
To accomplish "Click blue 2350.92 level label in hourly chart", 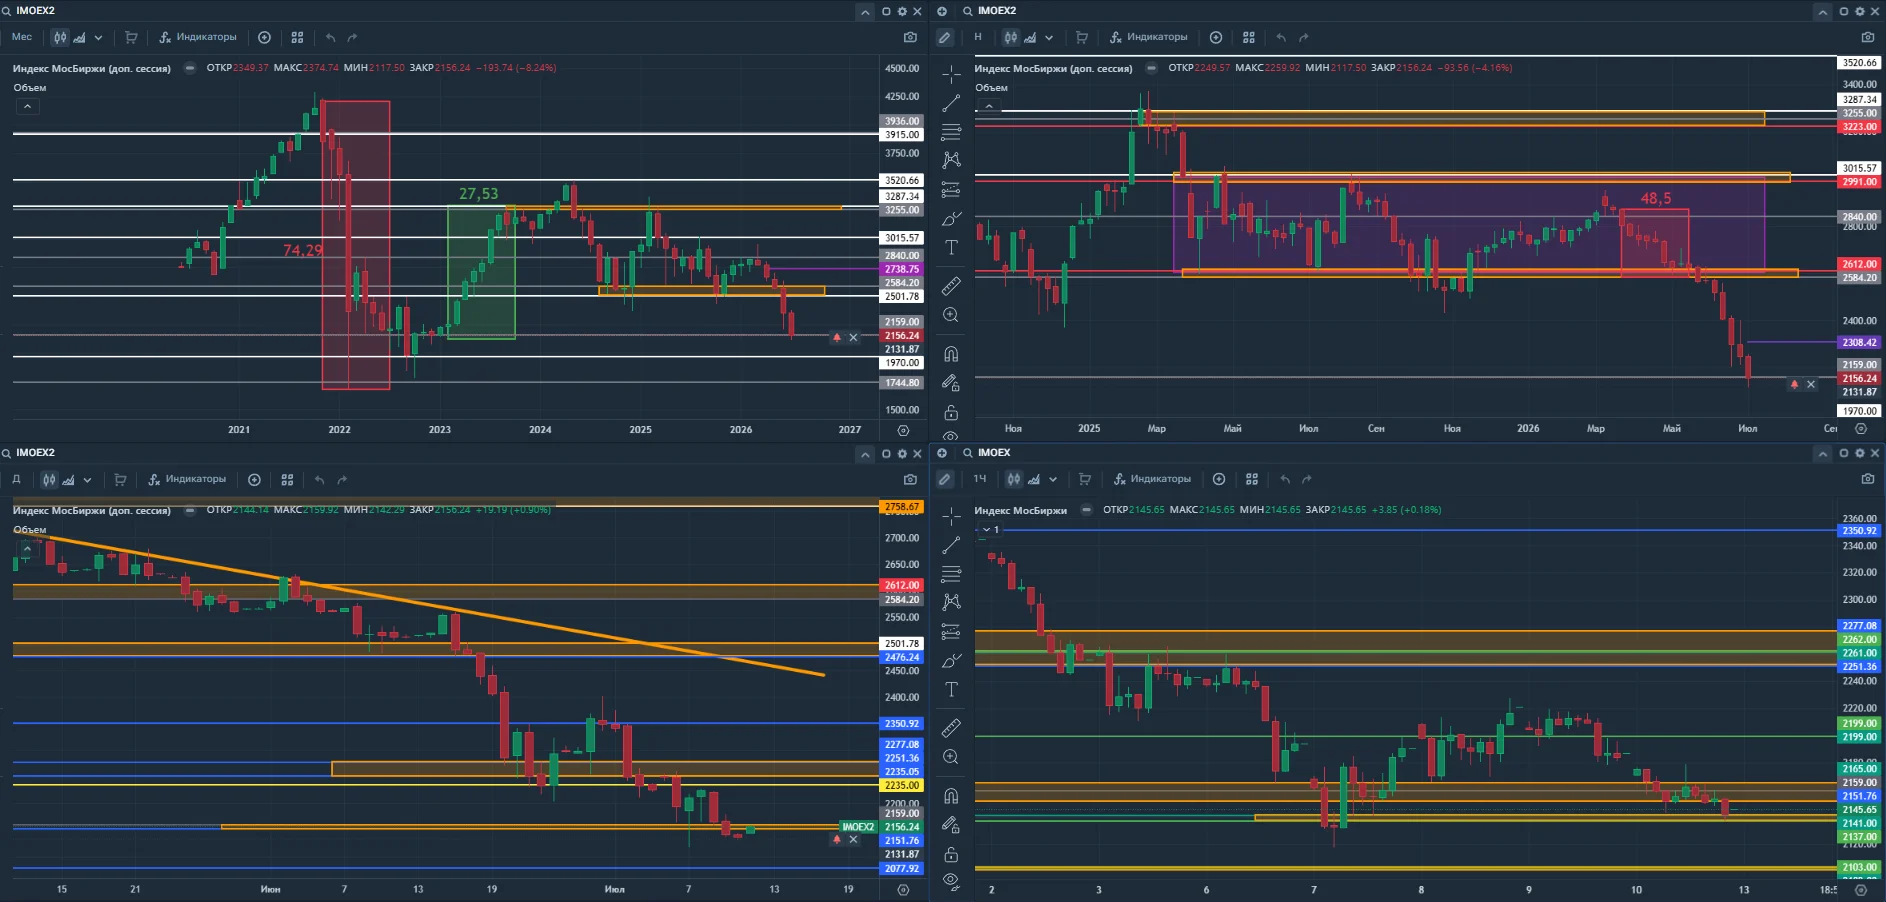I will pos(1859,531).
